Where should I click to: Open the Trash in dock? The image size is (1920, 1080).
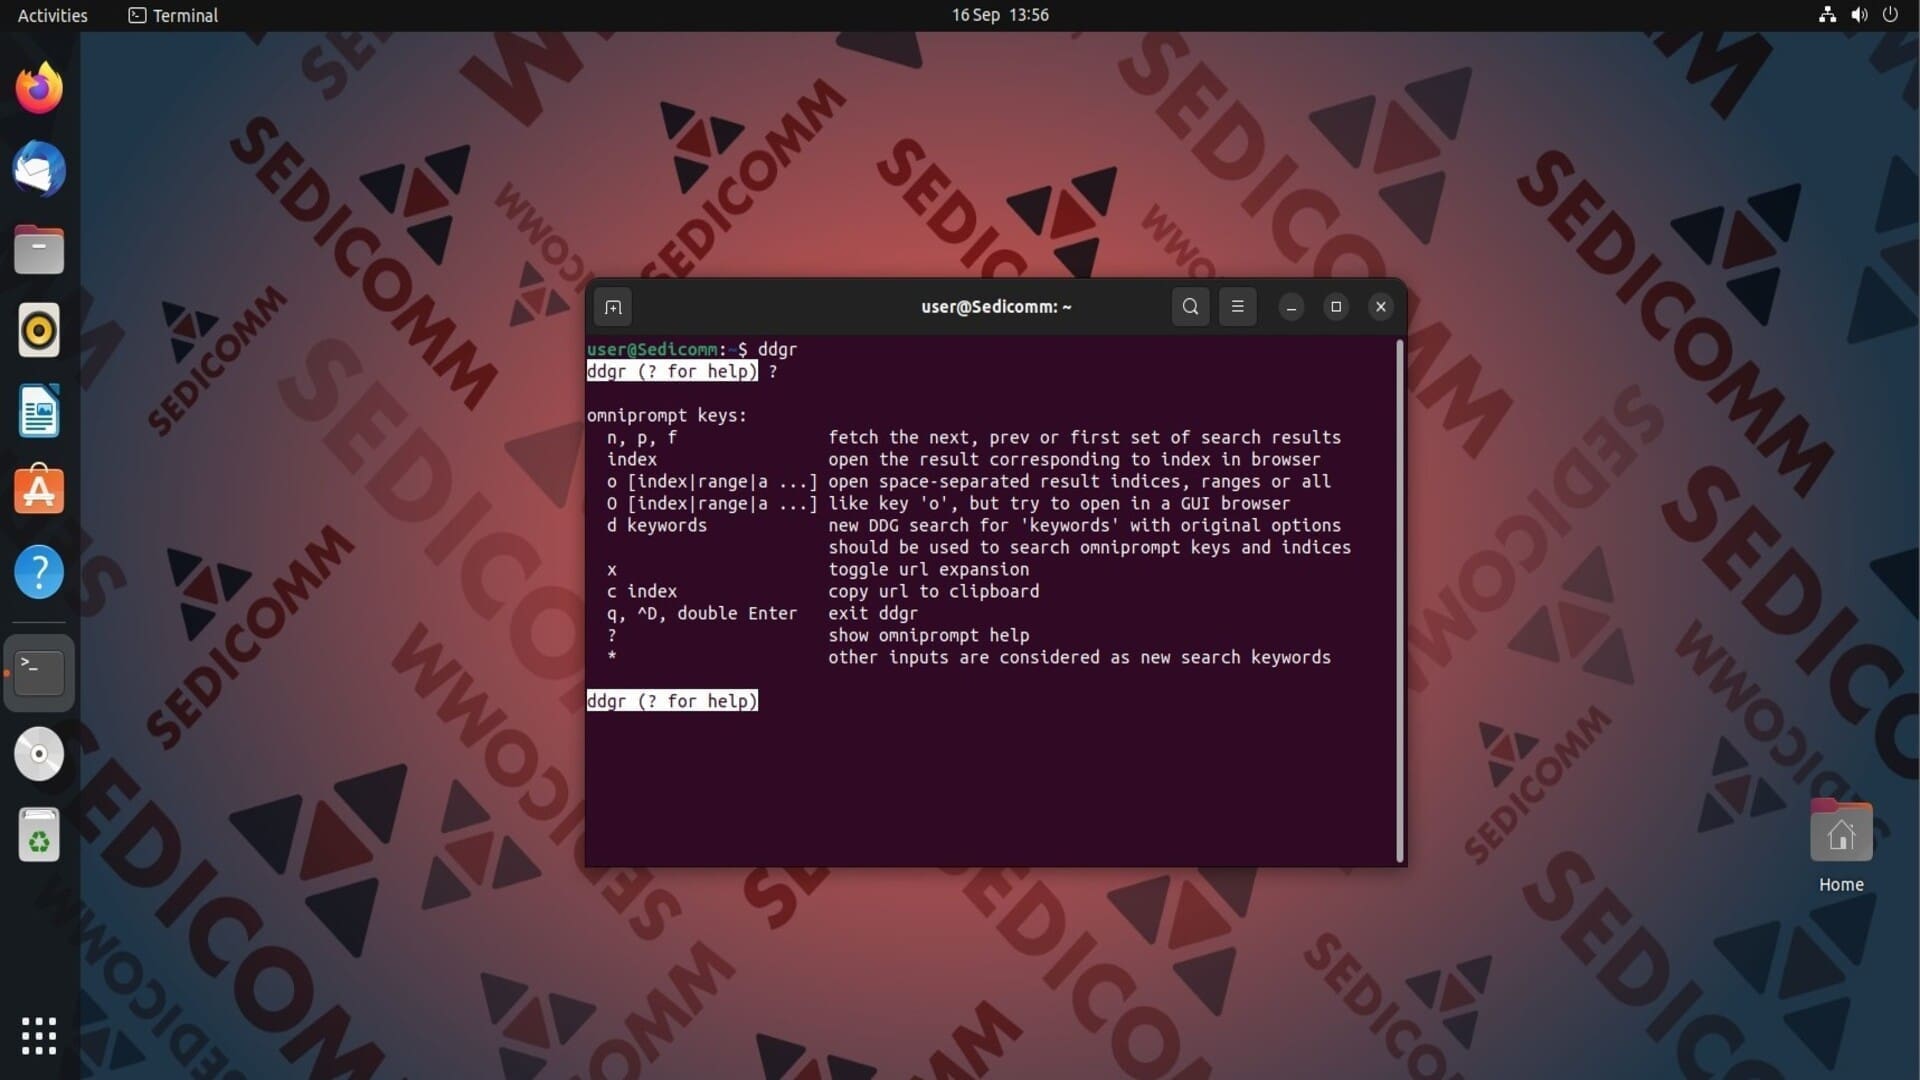[x=39, y=835]
